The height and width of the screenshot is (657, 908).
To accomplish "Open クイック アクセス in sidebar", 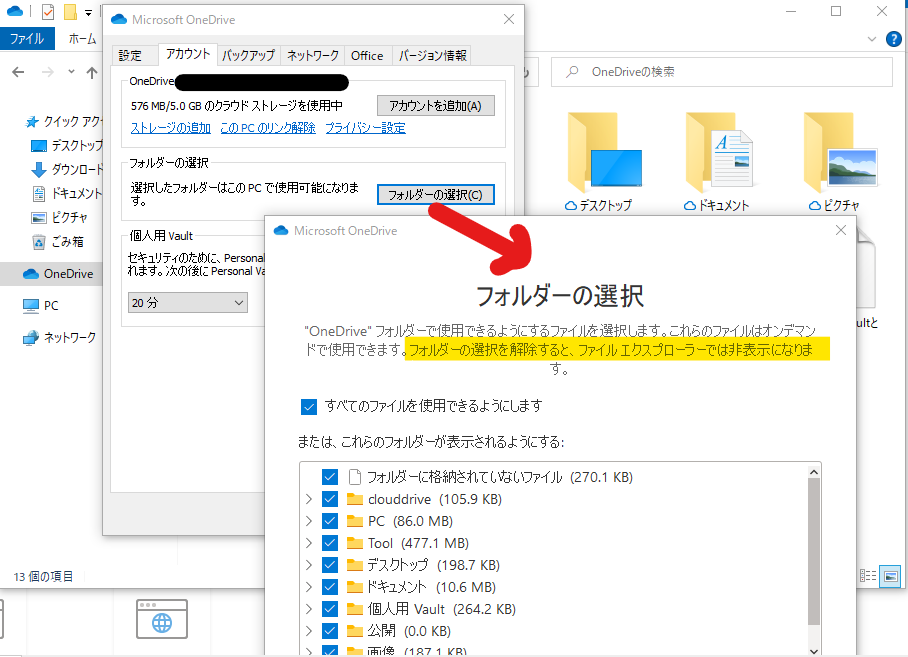I will click(64, 121).
